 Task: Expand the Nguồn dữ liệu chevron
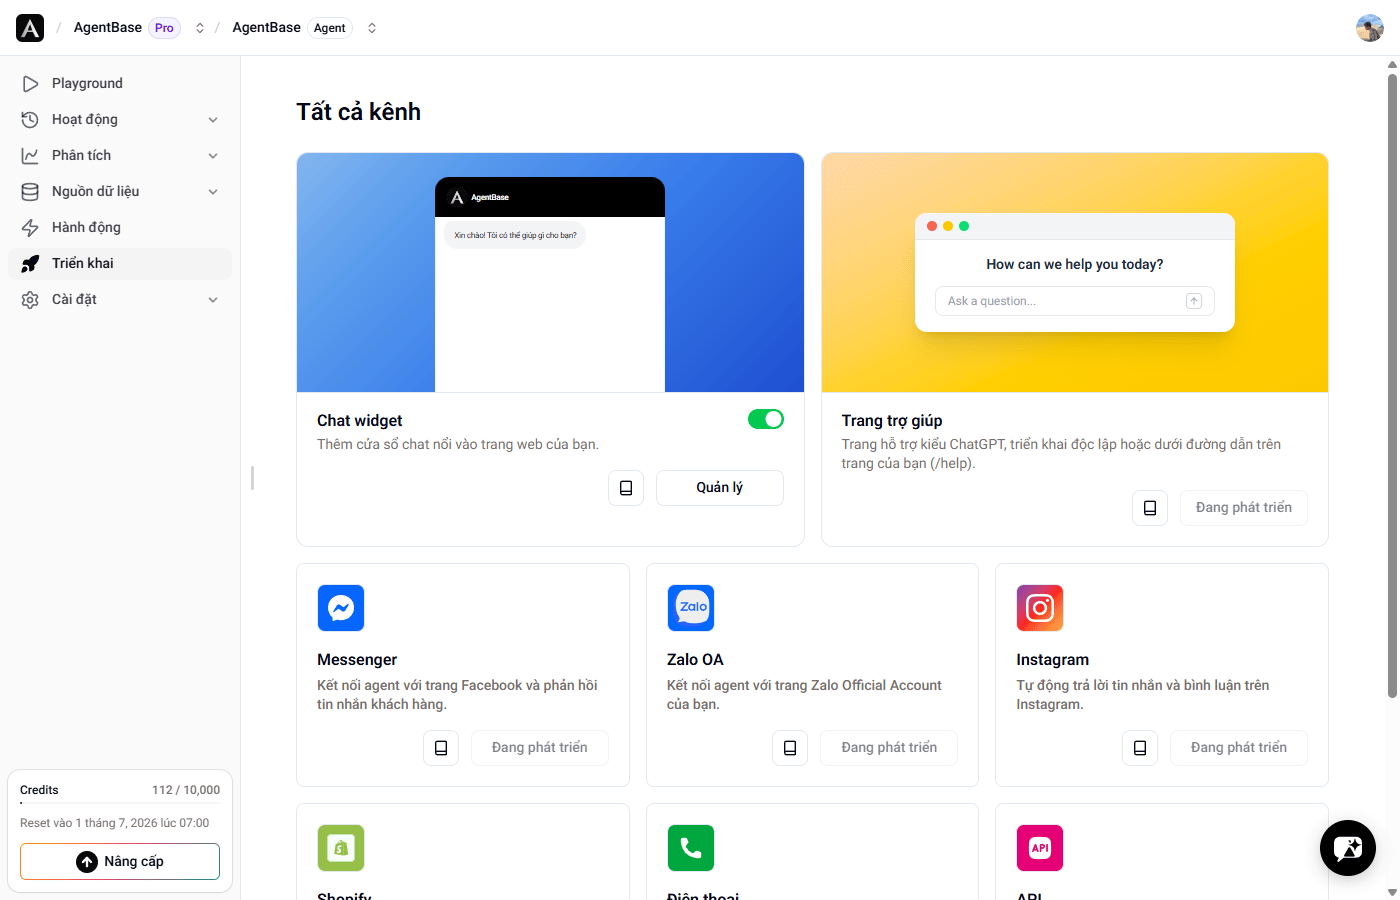[x=213, y=192]
